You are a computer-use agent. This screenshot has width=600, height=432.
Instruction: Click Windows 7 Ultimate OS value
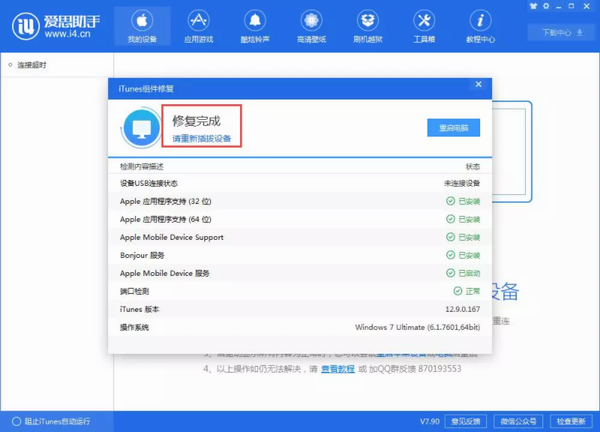[417, 327]
